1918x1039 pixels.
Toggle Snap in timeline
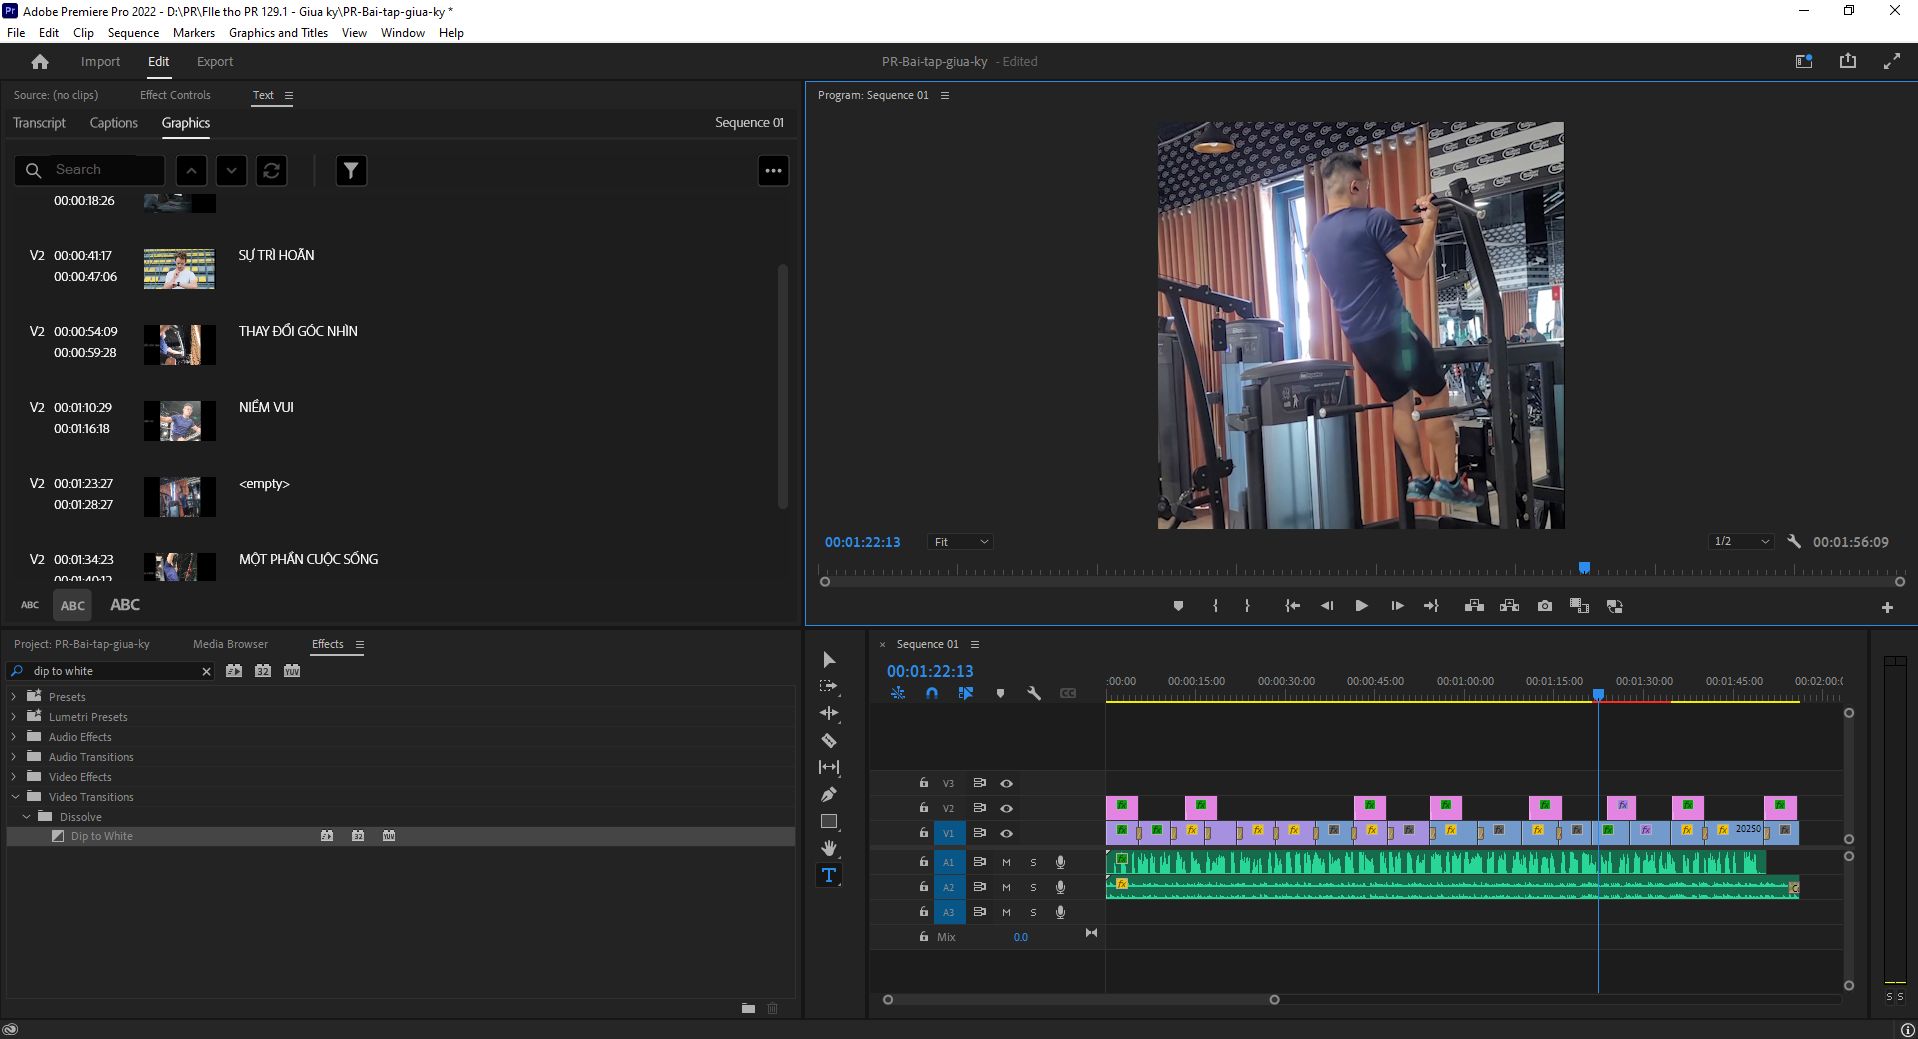click(932, 693)
